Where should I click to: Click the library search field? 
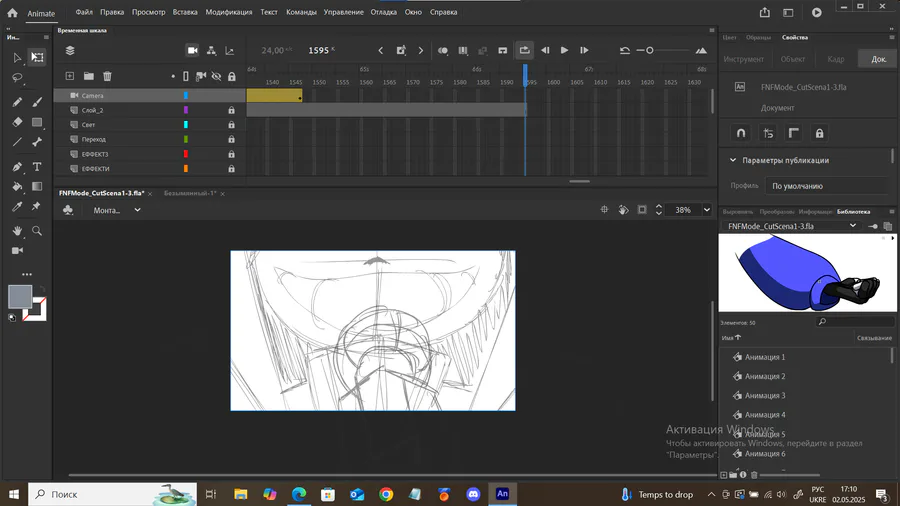pos(855,322)
